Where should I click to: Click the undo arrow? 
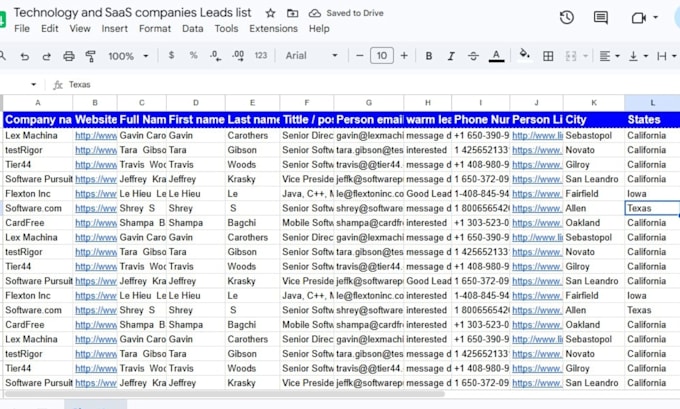(25, 56)
